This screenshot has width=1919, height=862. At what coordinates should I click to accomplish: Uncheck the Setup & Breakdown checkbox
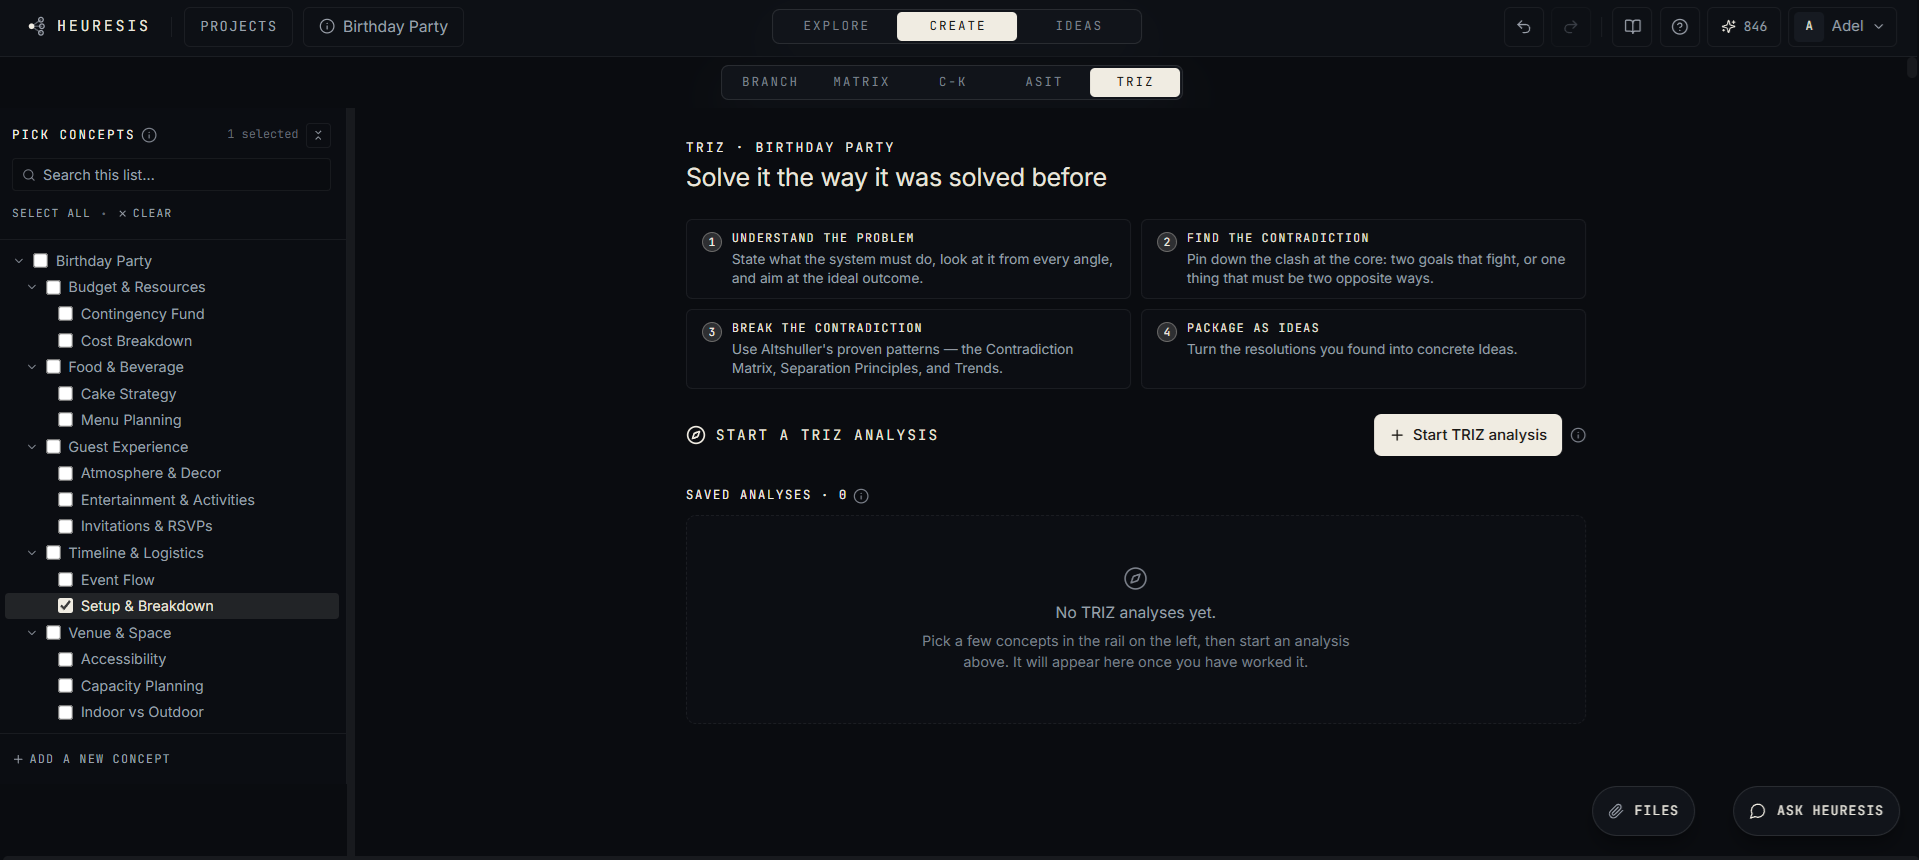tap(66, 606)
